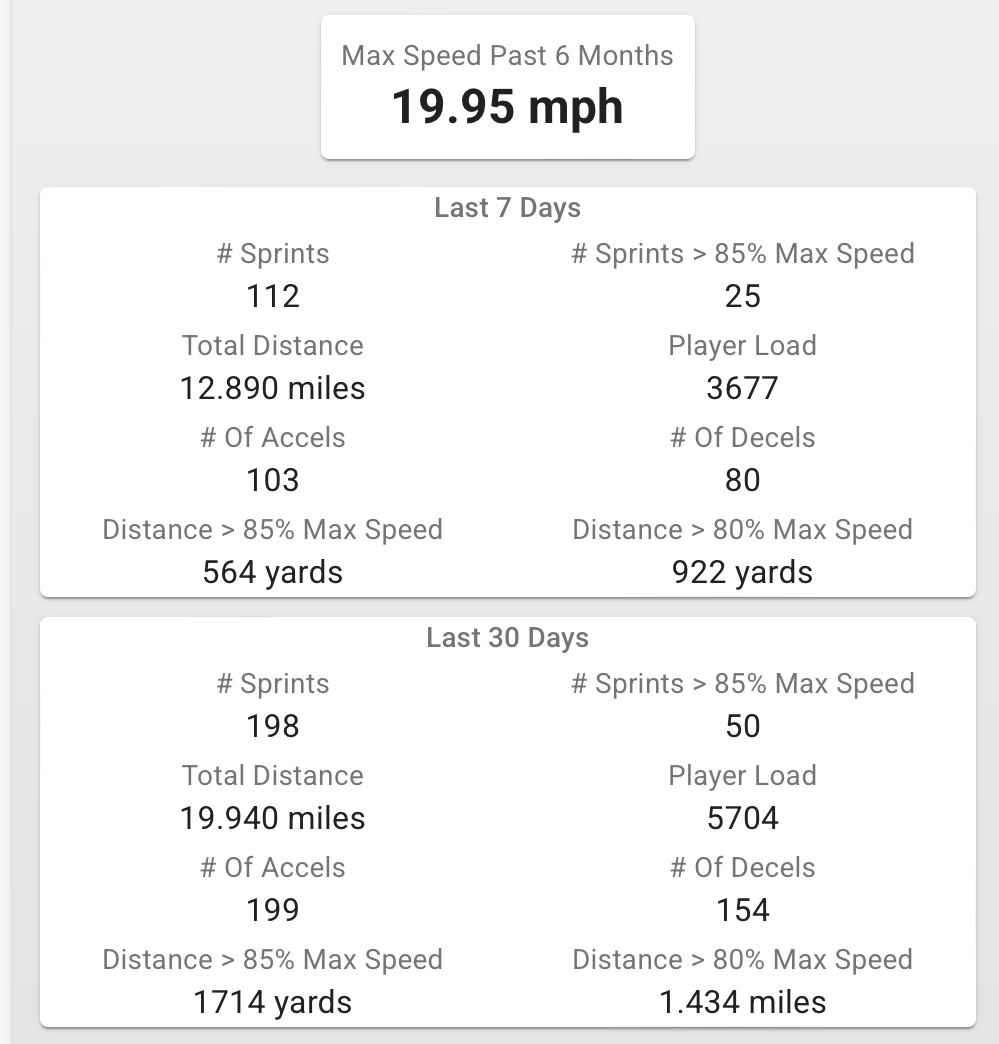Select the 1714 yards distance value

[x=273, y=1002]
